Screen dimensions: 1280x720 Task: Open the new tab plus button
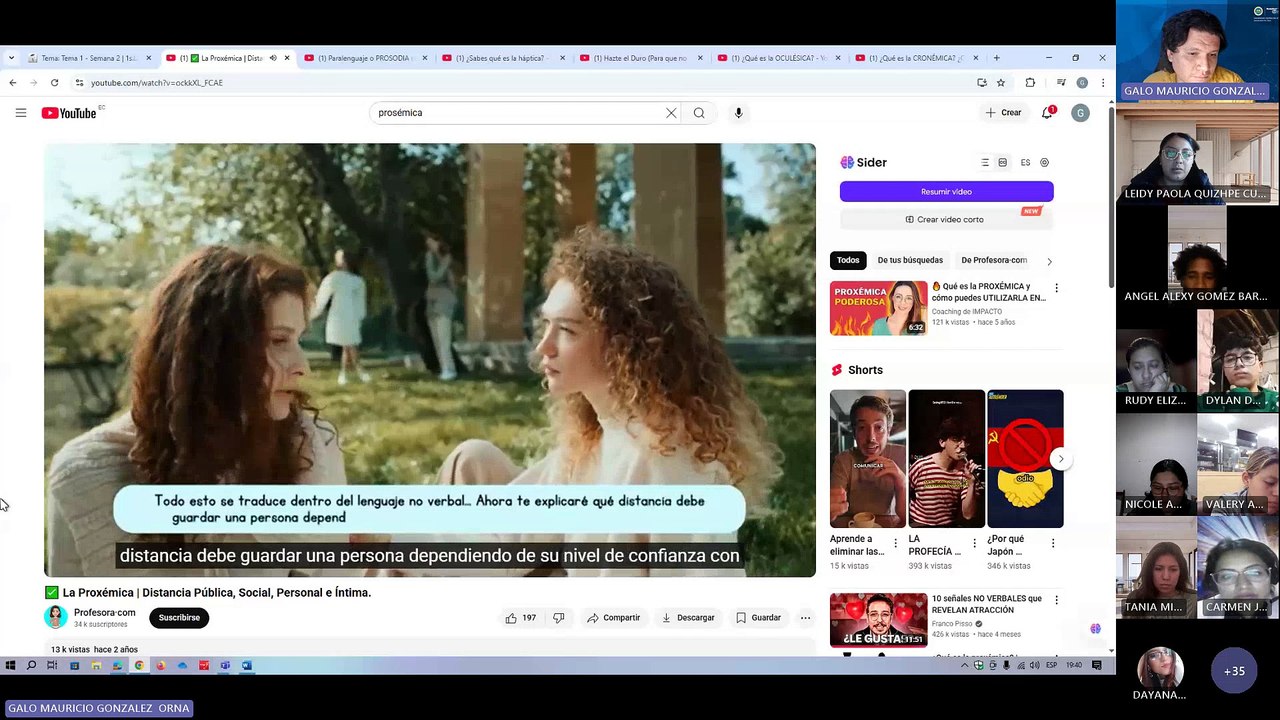pos(996,58)
